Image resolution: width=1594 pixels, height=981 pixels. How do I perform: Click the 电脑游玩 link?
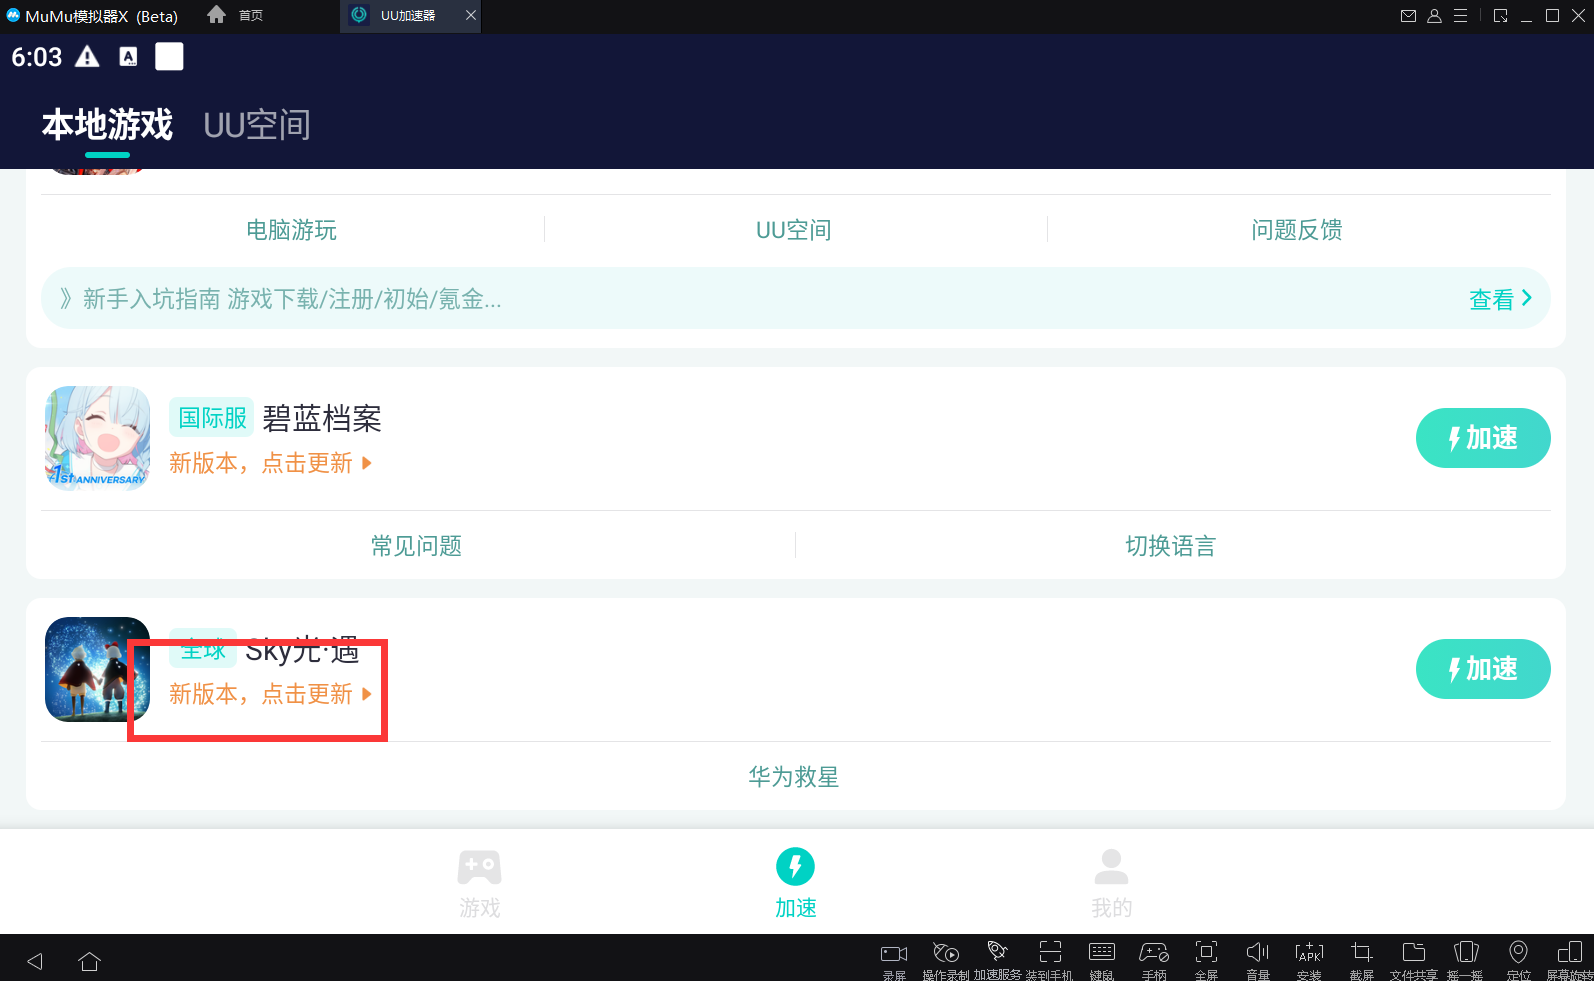point(291,230)
